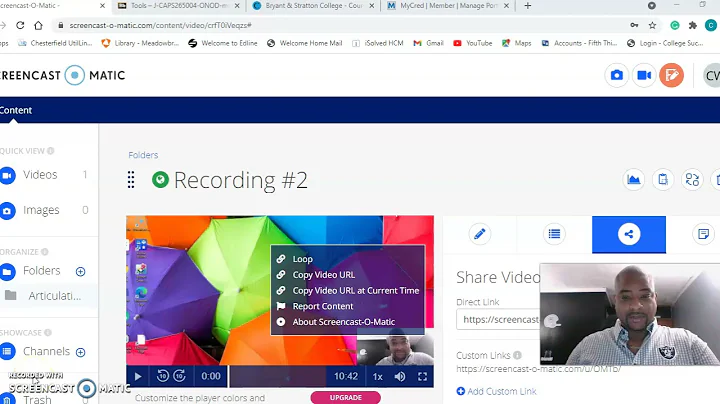Switch to the Tools J-CAPS265004 tab
This screenshot has width=720, height=404.
(x=180, y=6)
